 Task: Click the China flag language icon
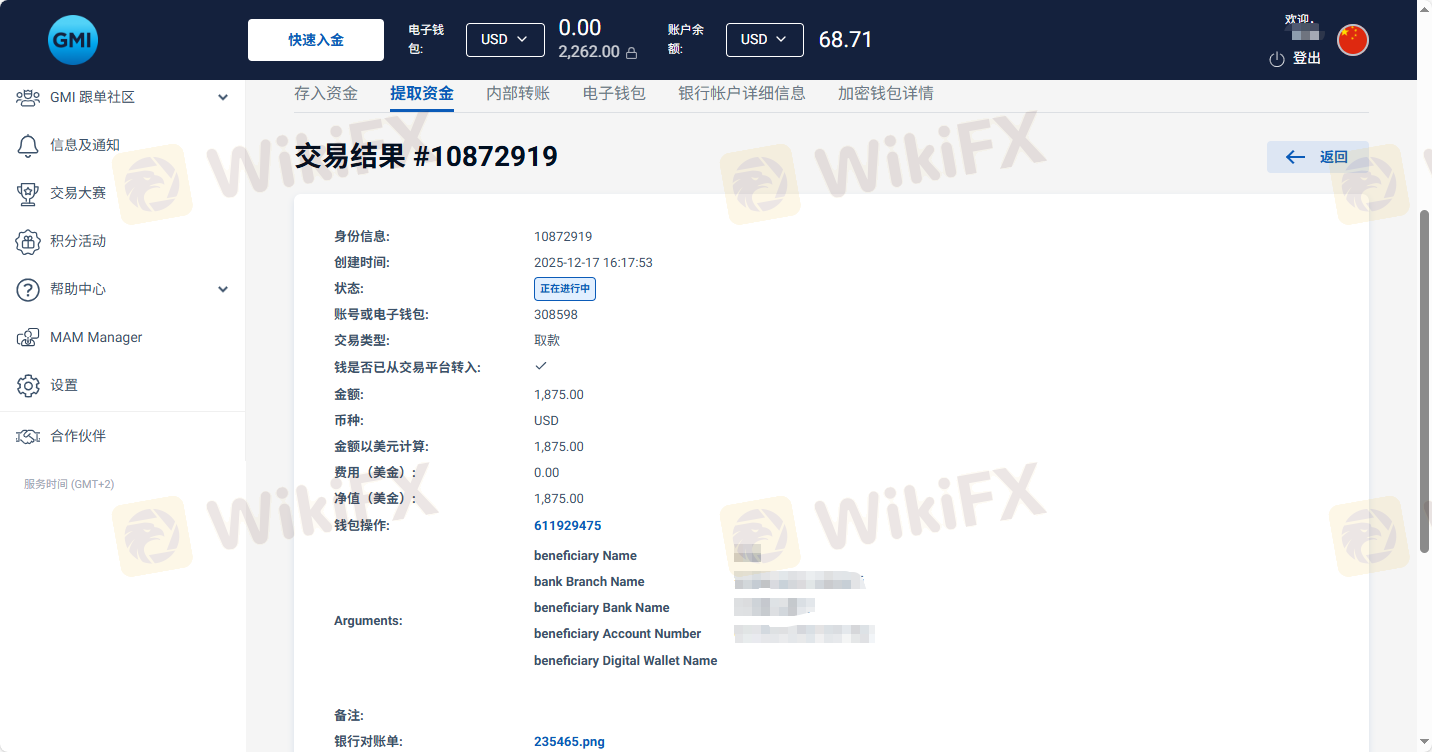click(x=1352, y=40)
